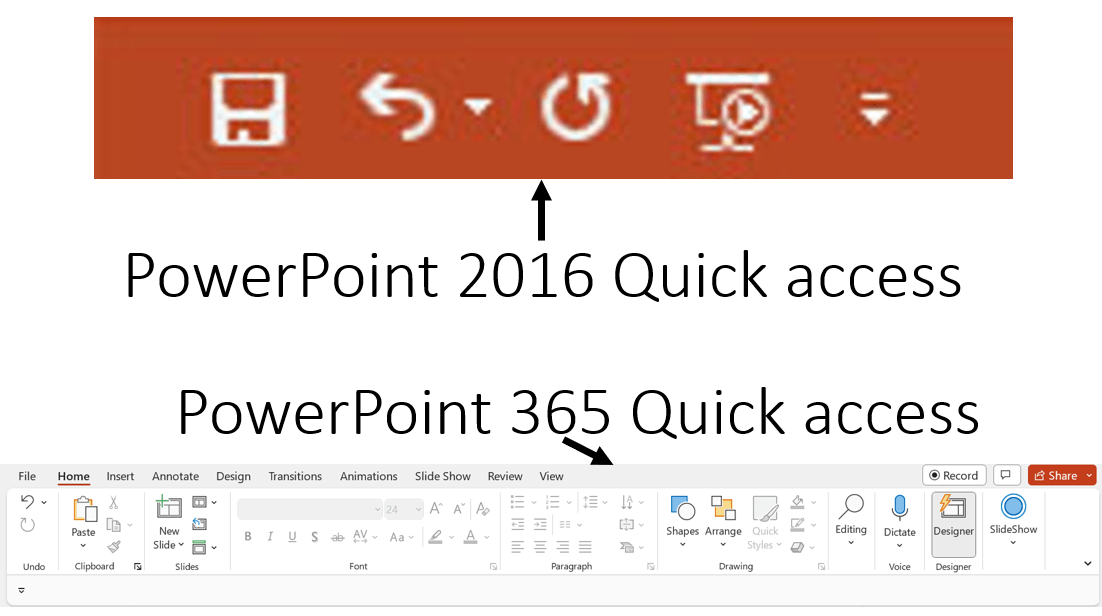Click the Text Direction icon

pos(627,502)
